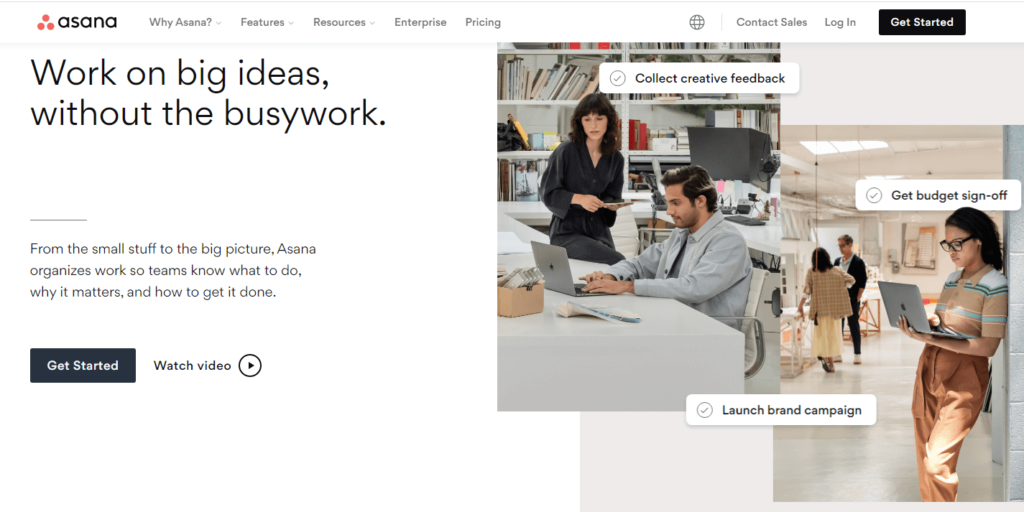Image resolution: width=1024 pixels, height=512 pixels.
Task: Go to the Pricing page
Action: pos(483,22)
